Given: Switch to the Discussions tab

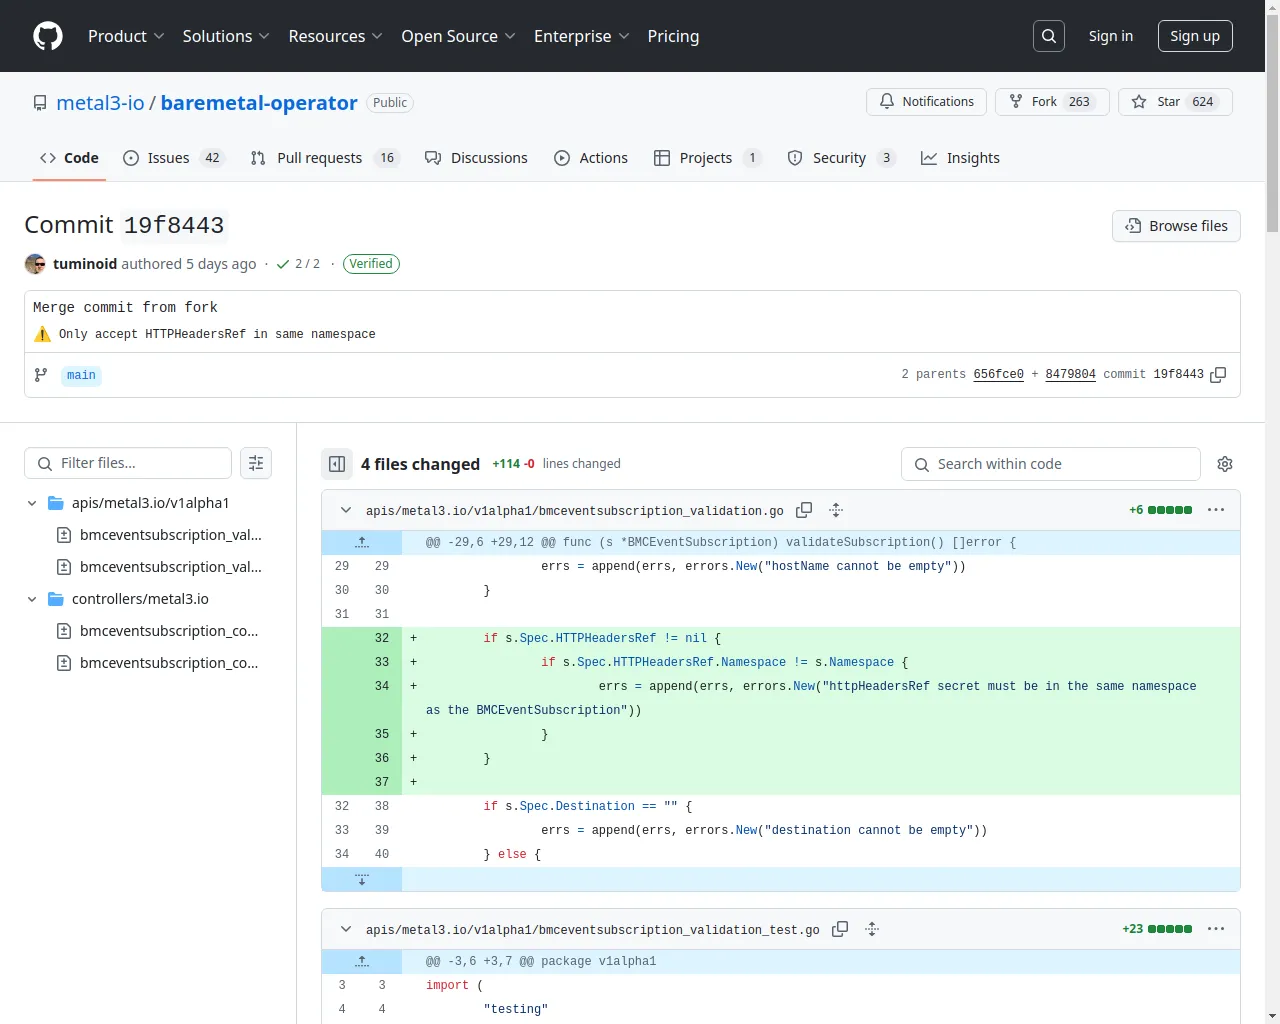Looking at the screenshot, I should pyautogui.click(x=476, y=158).
